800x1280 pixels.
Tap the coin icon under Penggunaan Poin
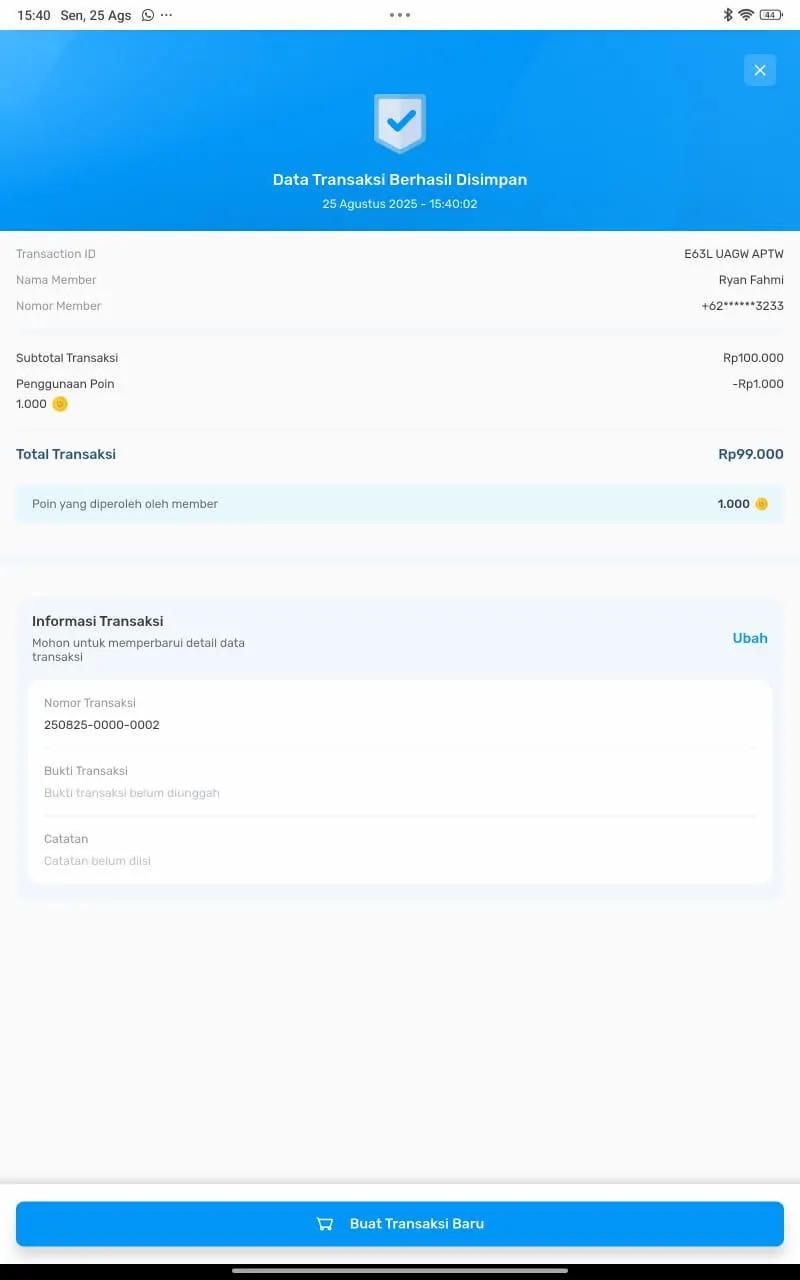tap(60, 404)
